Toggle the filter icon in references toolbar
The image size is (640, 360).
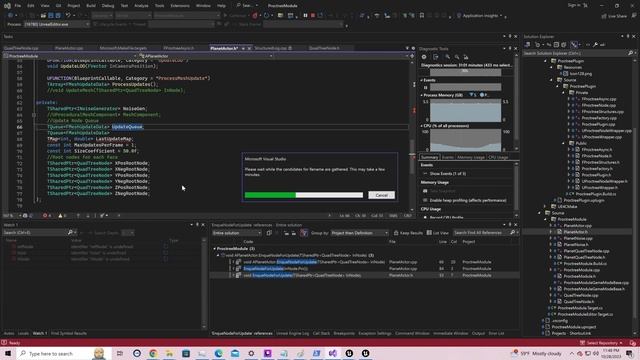click(x=304, y=233)
